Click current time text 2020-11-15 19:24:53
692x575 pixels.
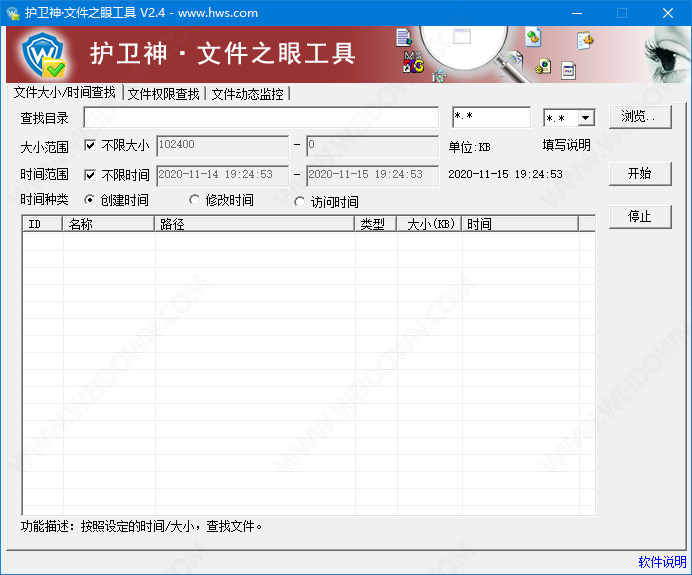pos(505,174)
